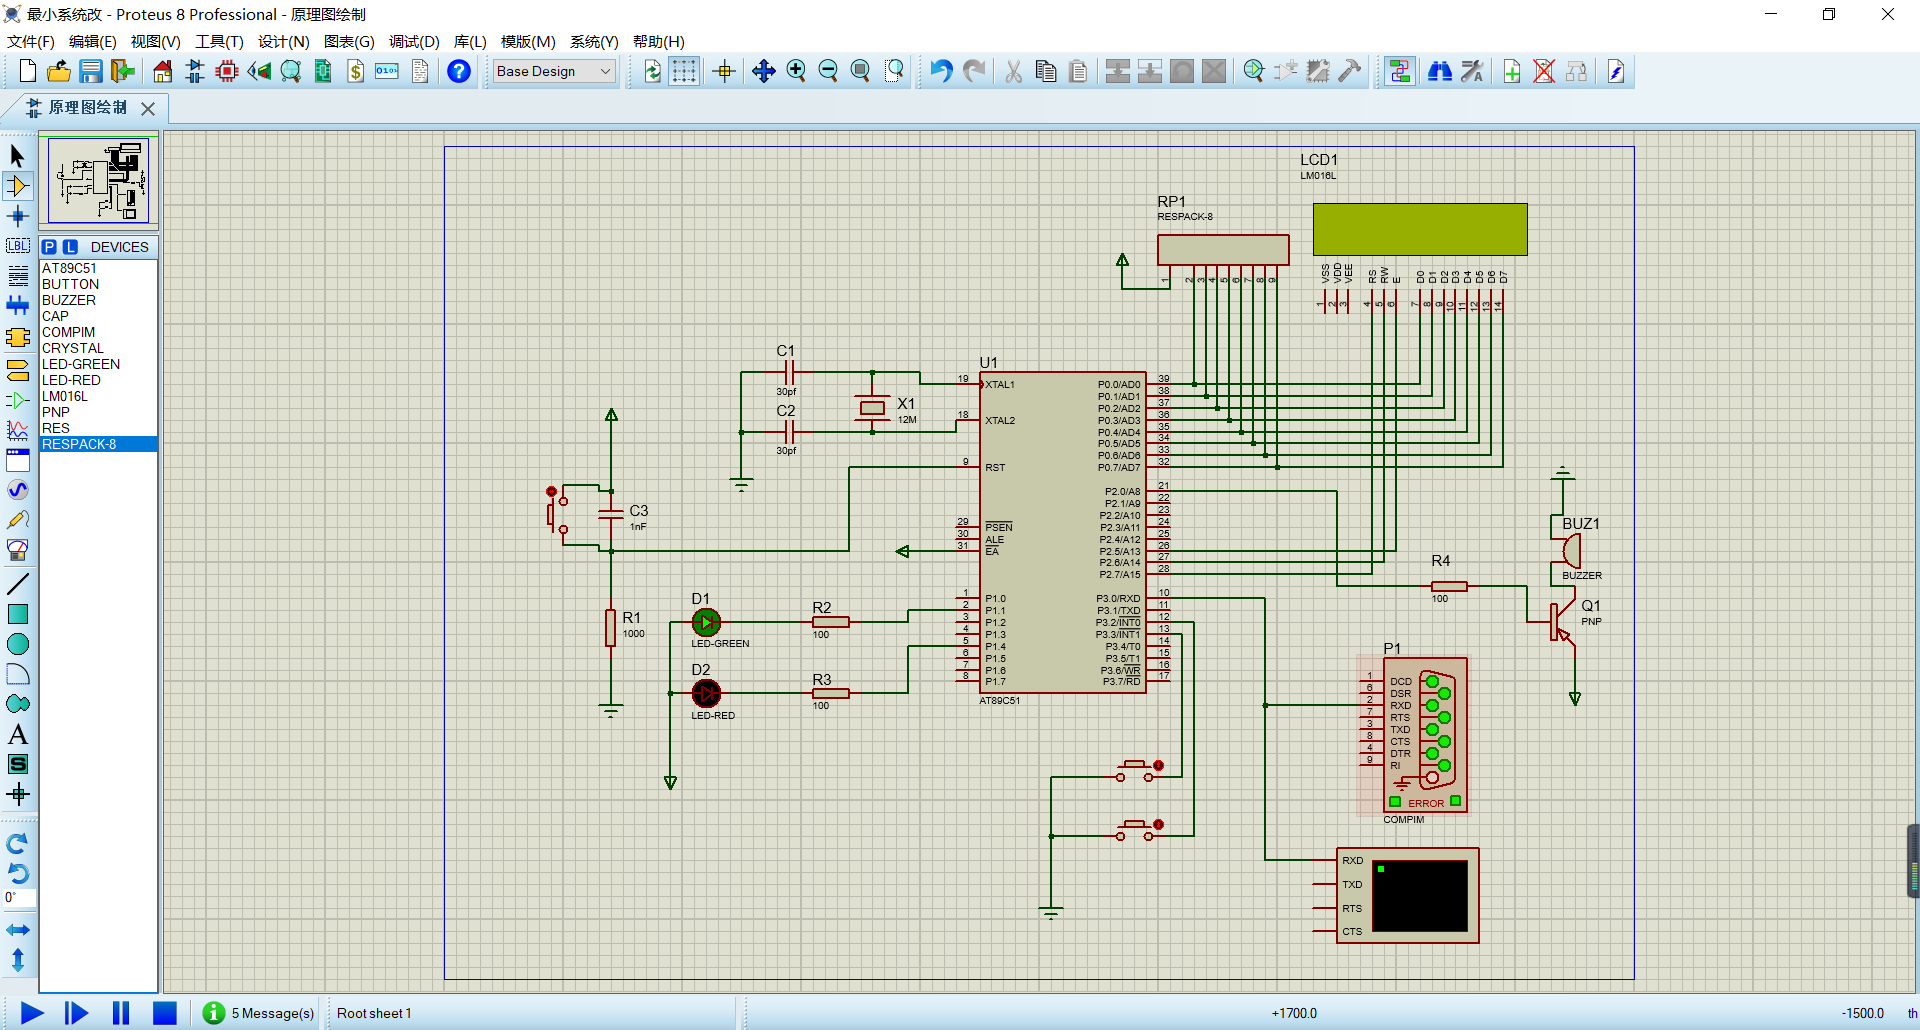Click X-mirror horizontal flip icon
Image resolution: width=1920 pixels, height=1030 pixels.
(17, 930)
